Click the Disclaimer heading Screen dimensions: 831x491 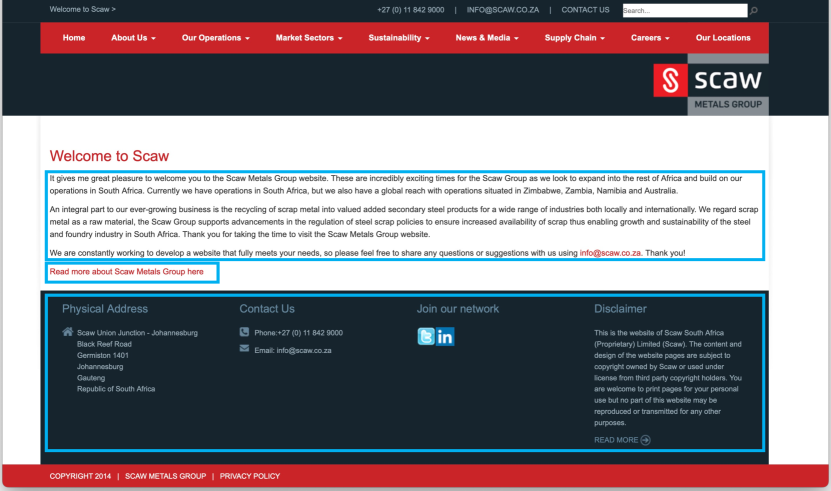(620, 309)
